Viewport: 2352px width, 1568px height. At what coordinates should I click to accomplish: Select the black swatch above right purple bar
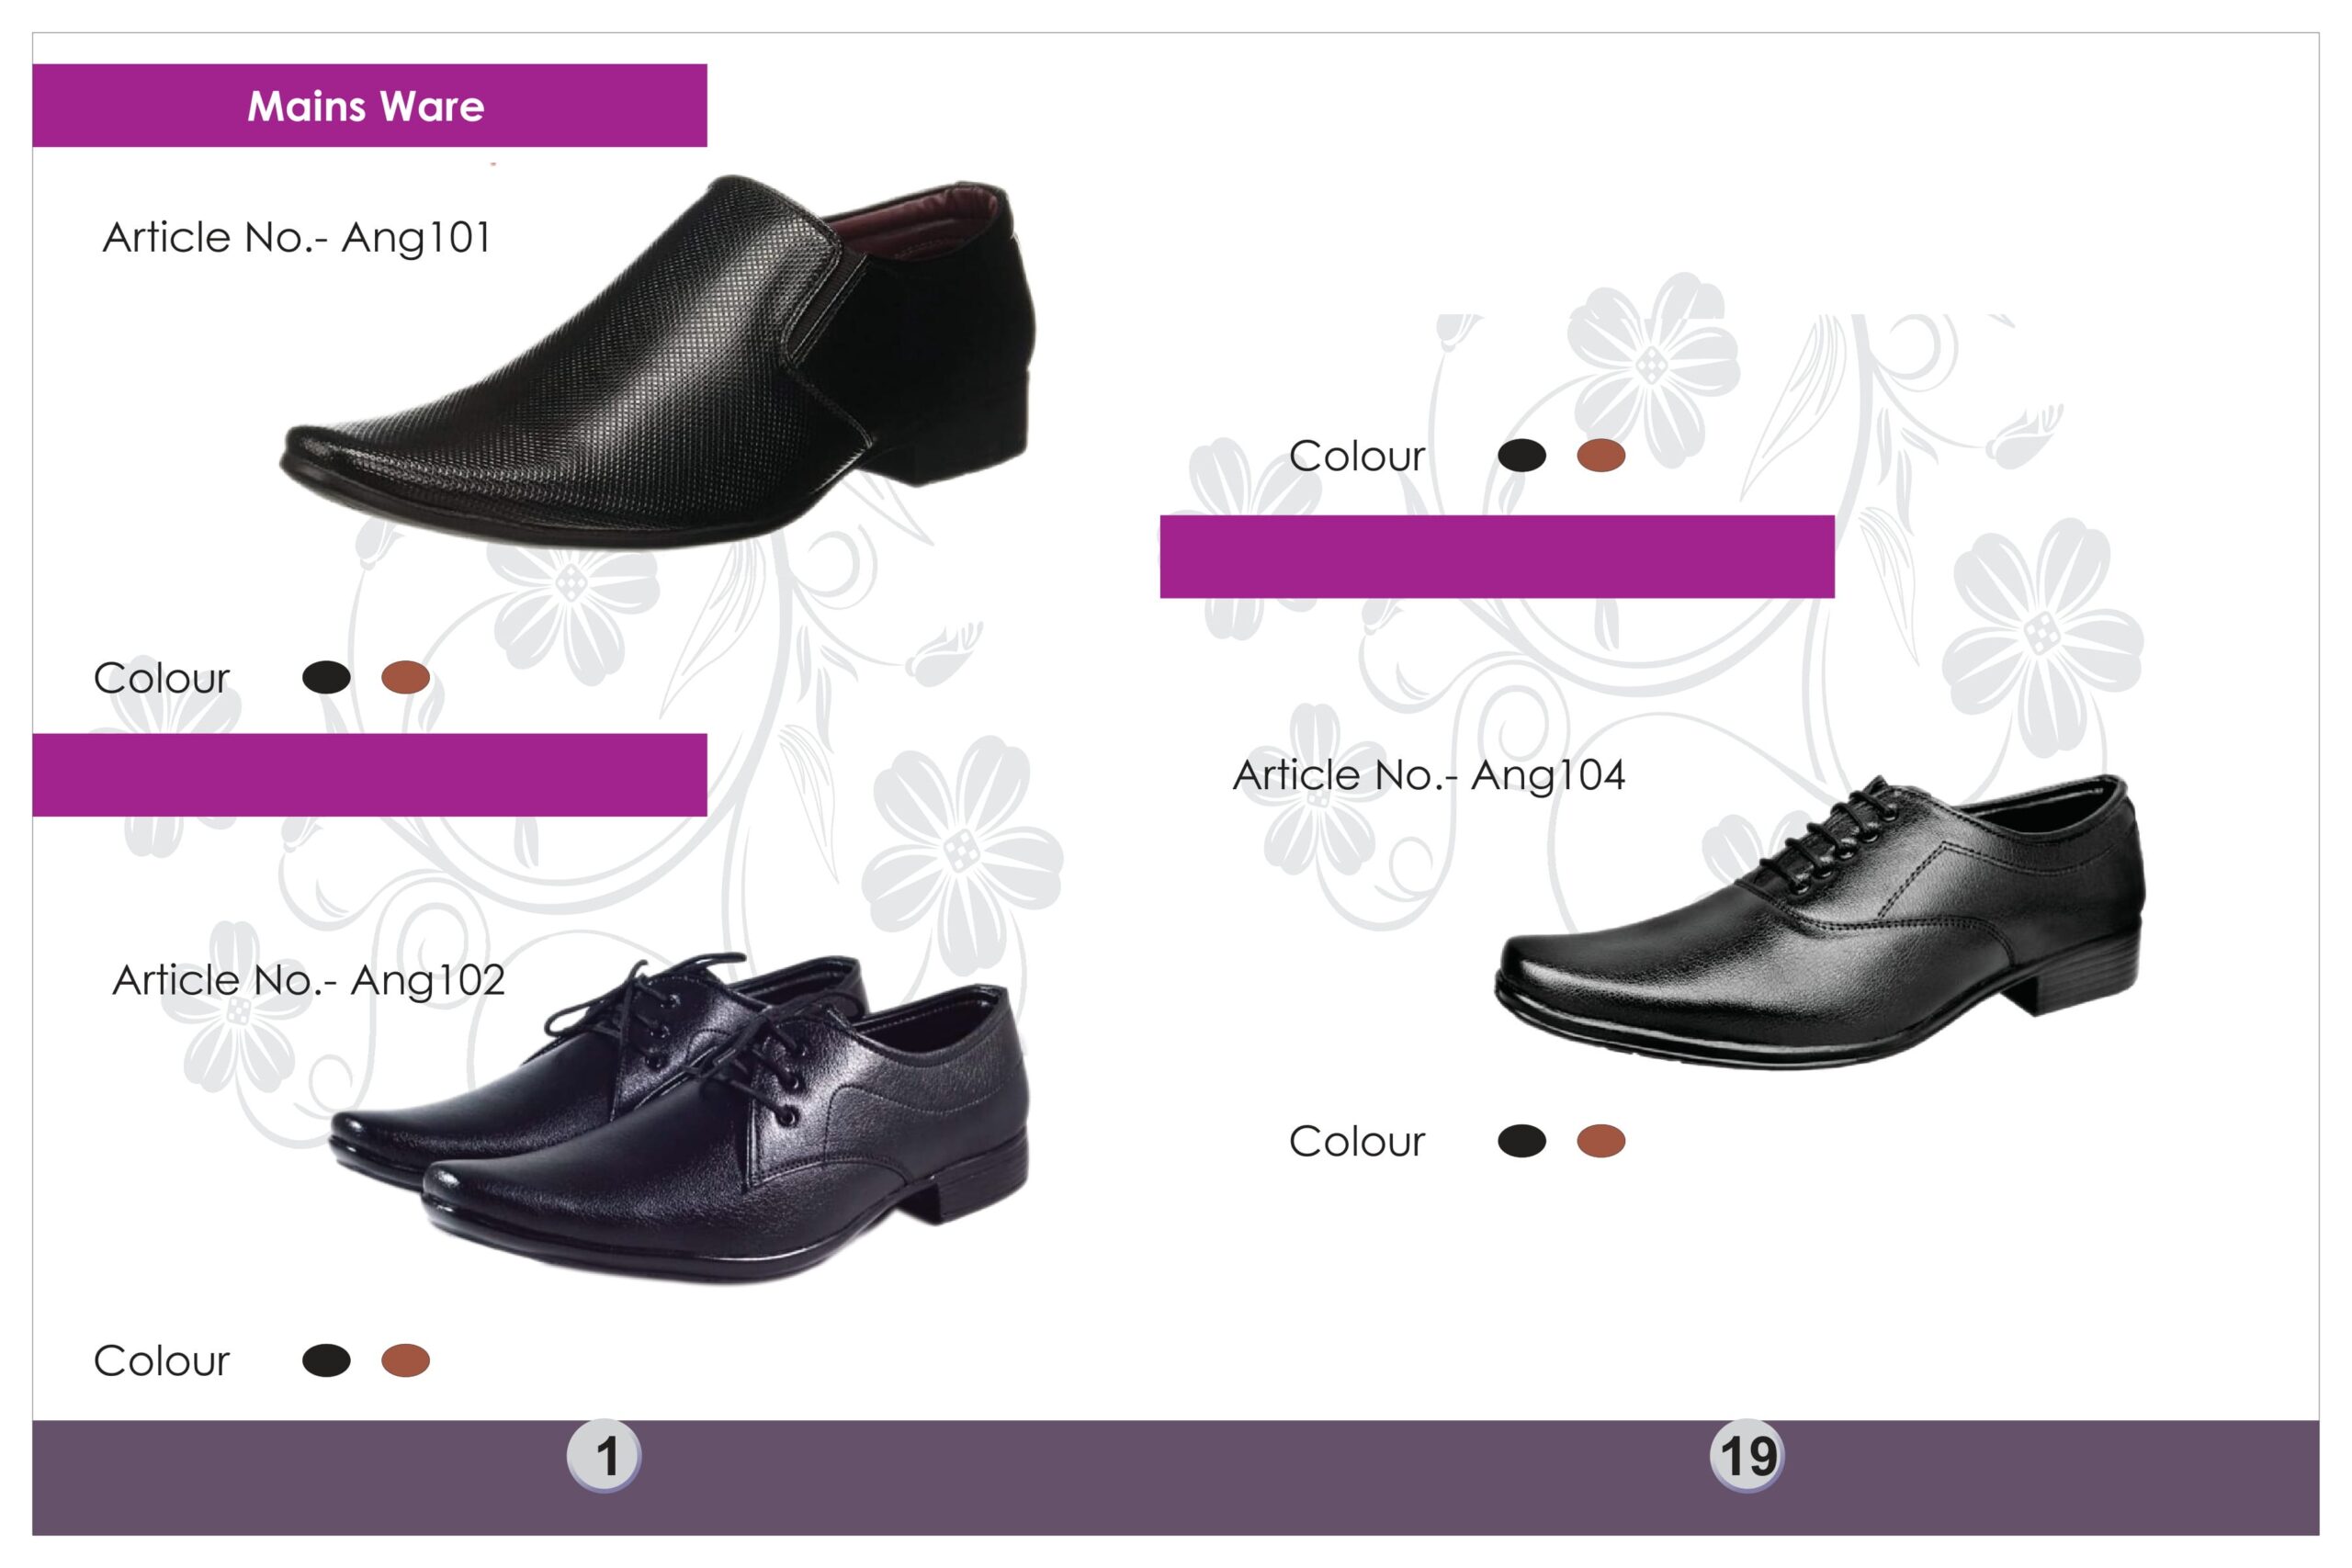[1521, 455]
